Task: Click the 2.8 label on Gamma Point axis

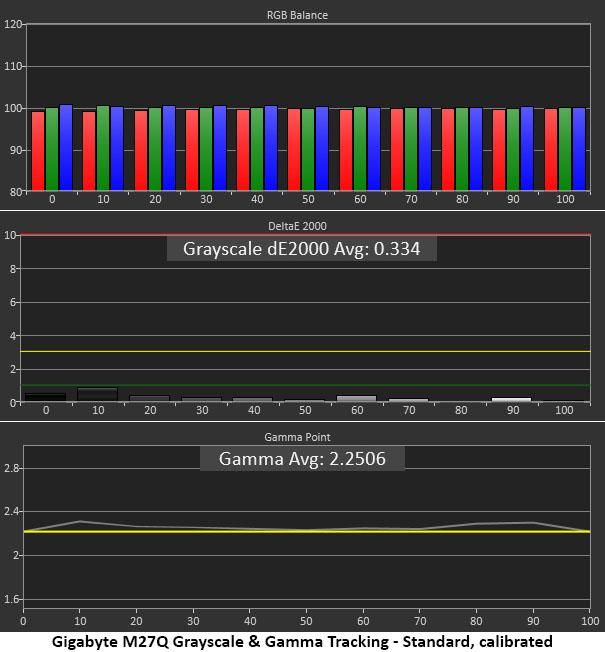Action: point(11,468)
